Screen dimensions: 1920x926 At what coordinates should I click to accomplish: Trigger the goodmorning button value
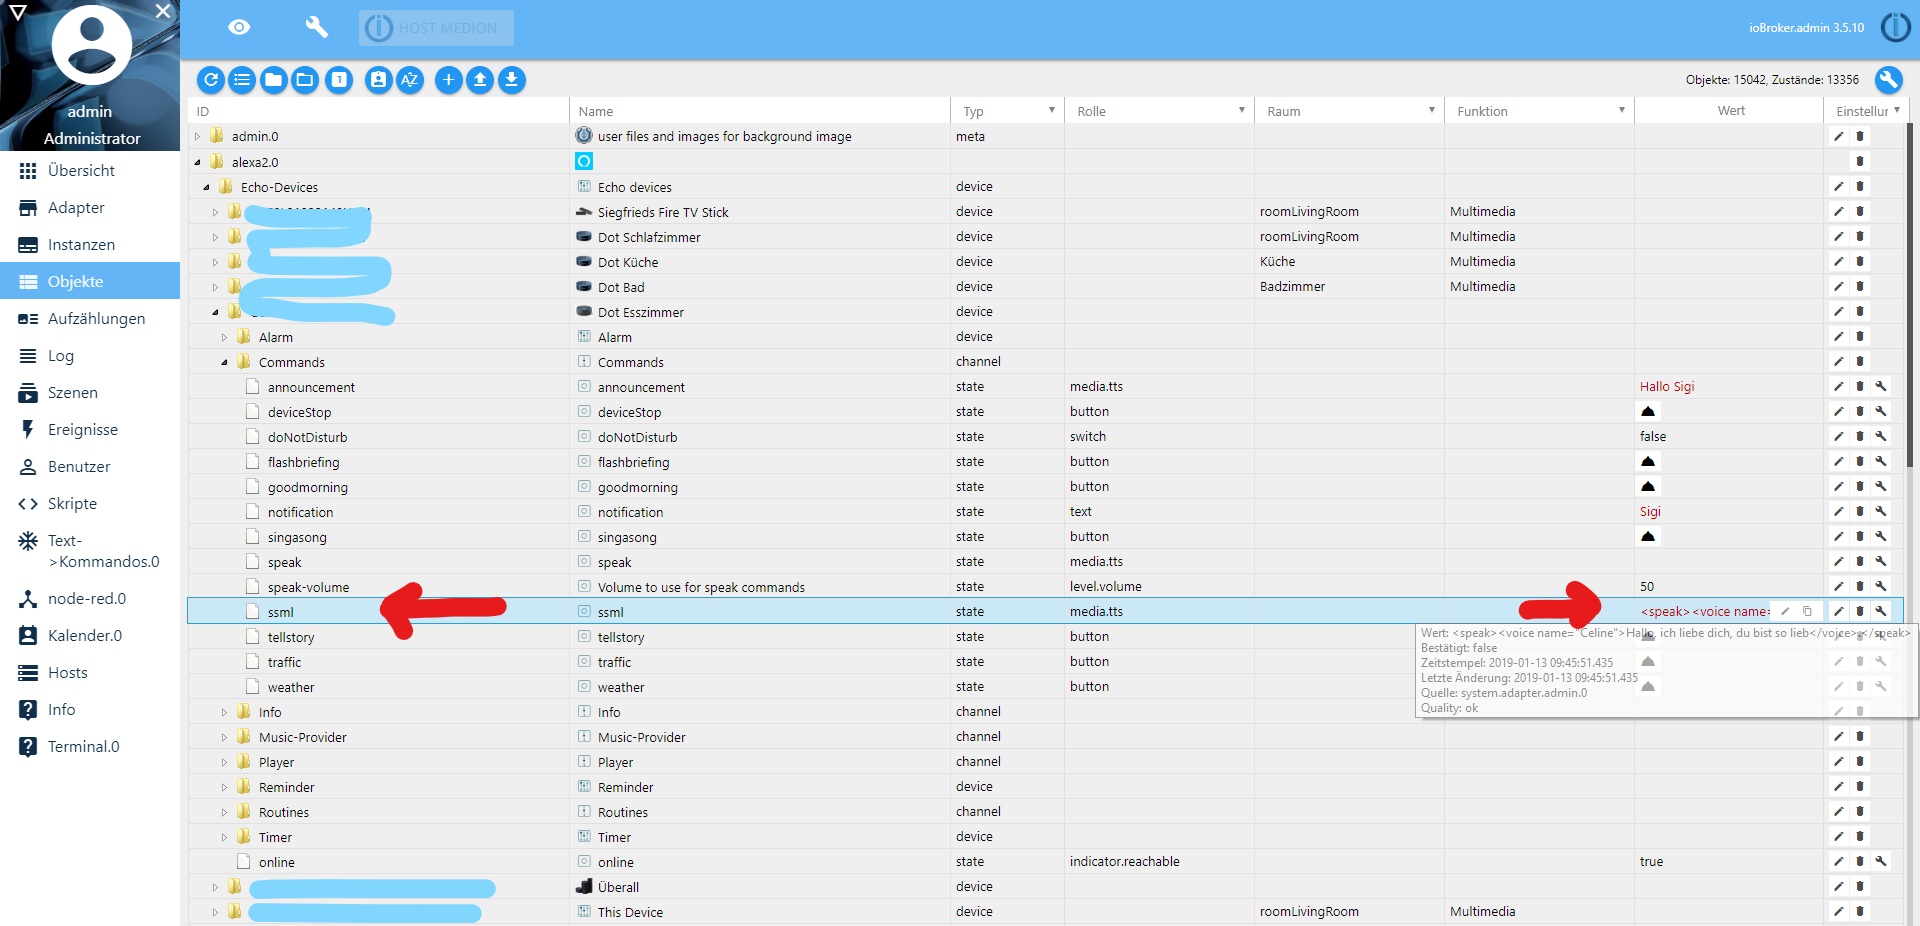point(1648,486)
